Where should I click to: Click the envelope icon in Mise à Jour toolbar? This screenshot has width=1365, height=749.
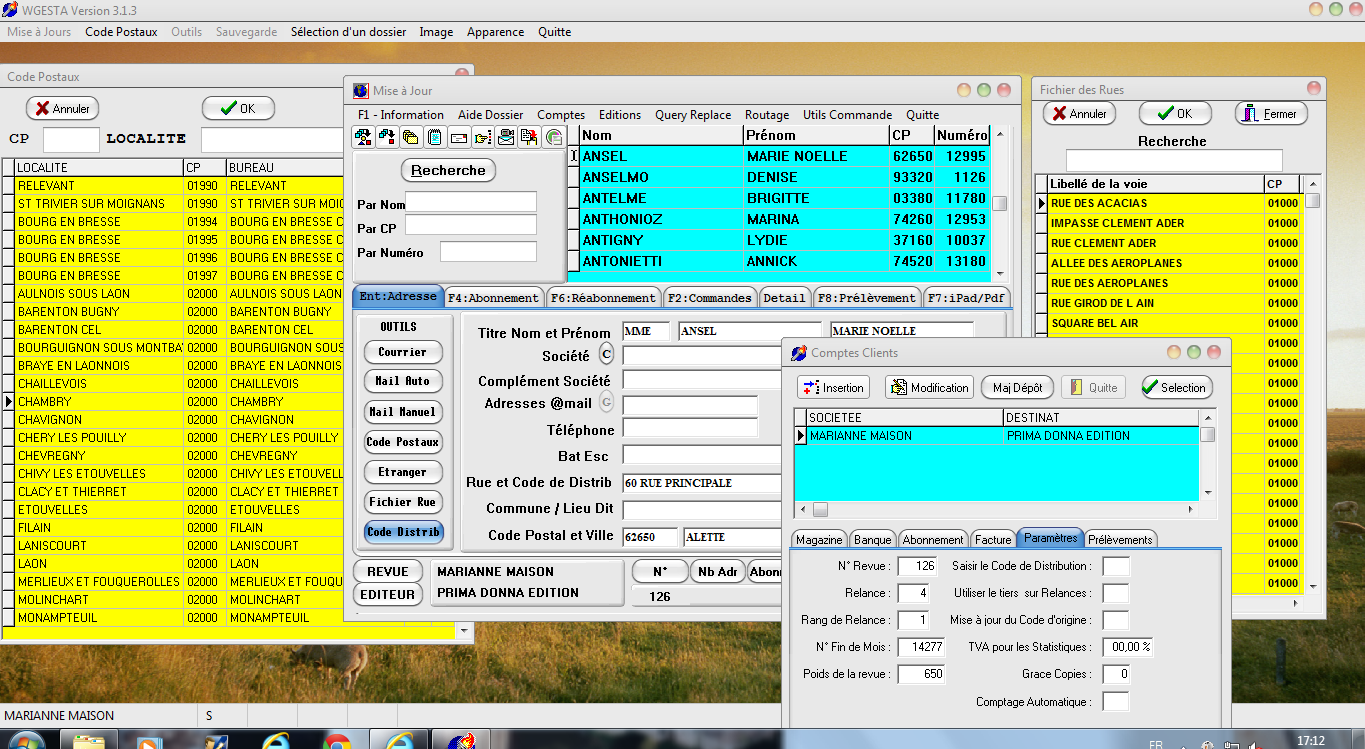click(459, 137)
